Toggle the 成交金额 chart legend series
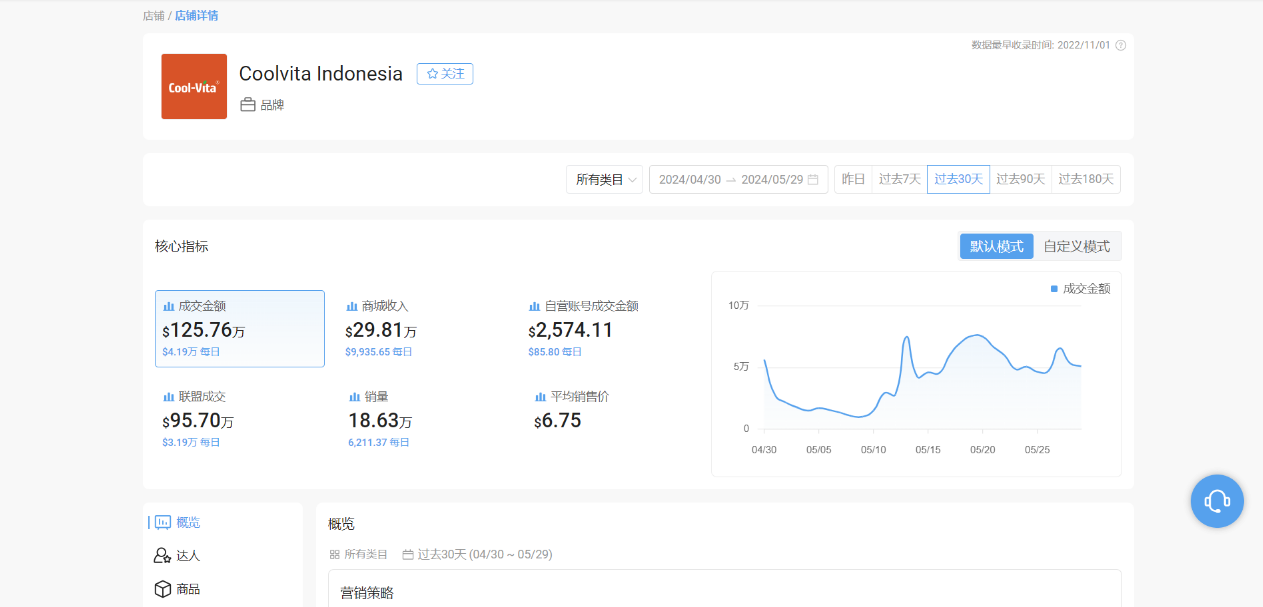1263x607 pixels. click(1080, 288)
